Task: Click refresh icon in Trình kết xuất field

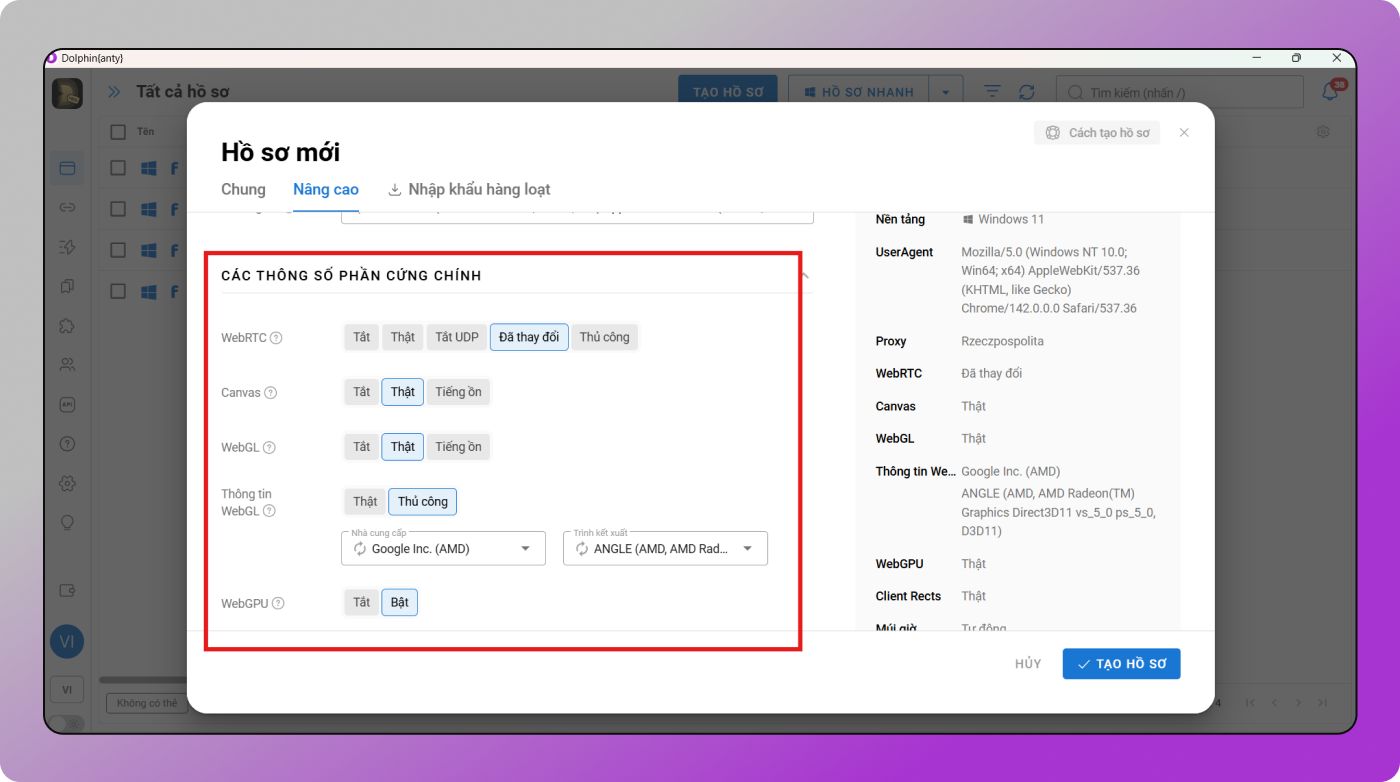Action: [x=582, y=549]
